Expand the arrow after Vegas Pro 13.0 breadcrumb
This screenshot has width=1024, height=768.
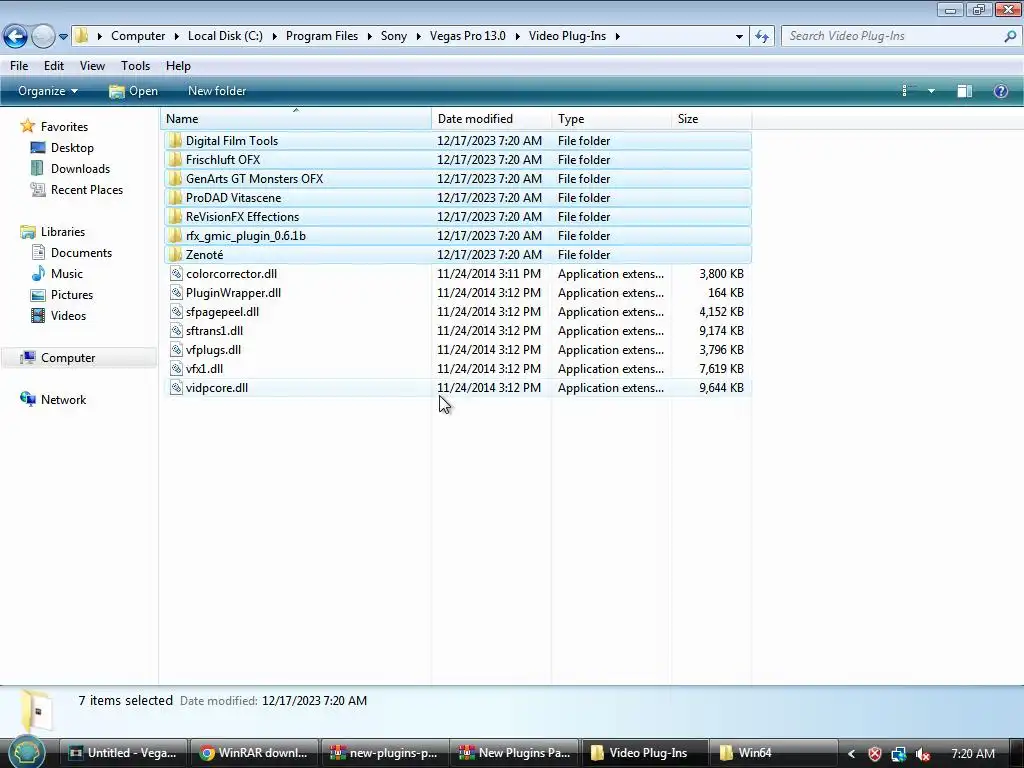click(x=517, y=37)
